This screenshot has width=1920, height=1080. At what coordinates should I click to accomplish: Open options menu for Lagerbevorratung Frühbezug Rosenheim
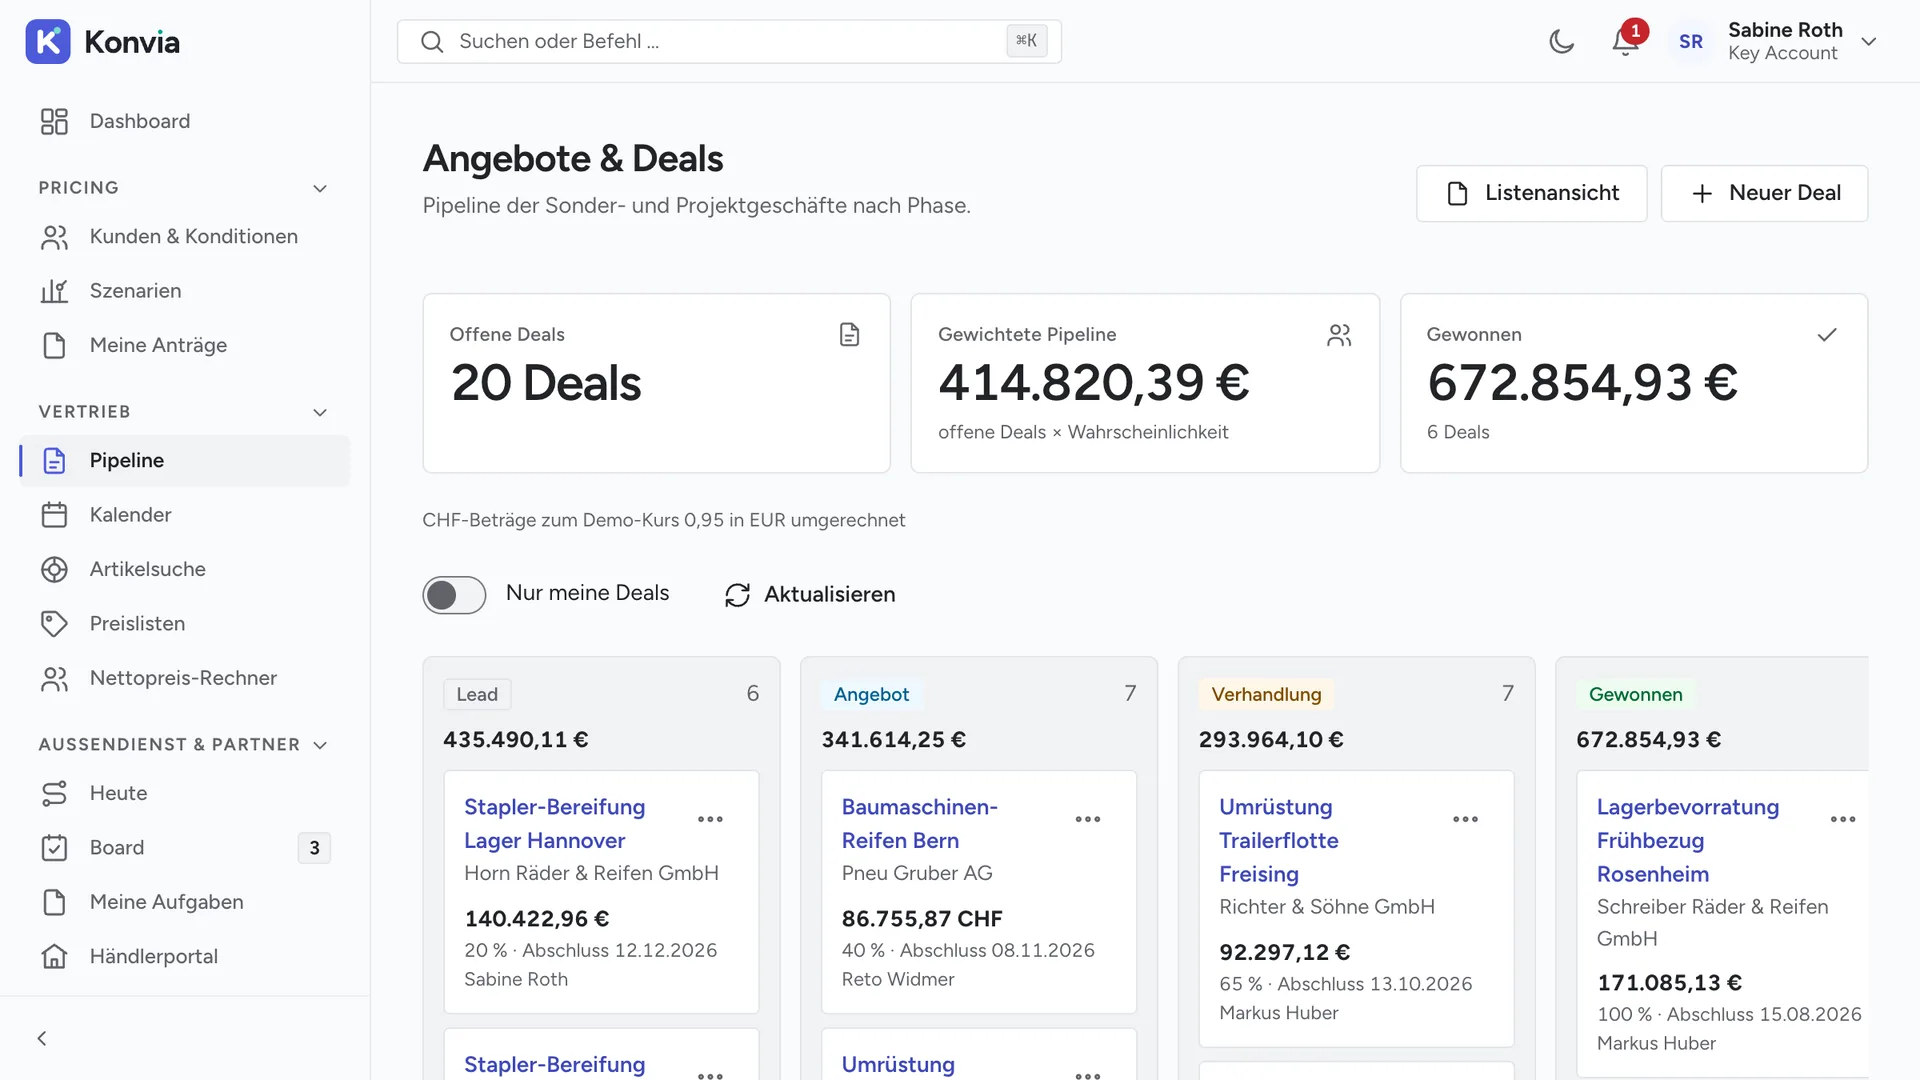click(1843, 819)
